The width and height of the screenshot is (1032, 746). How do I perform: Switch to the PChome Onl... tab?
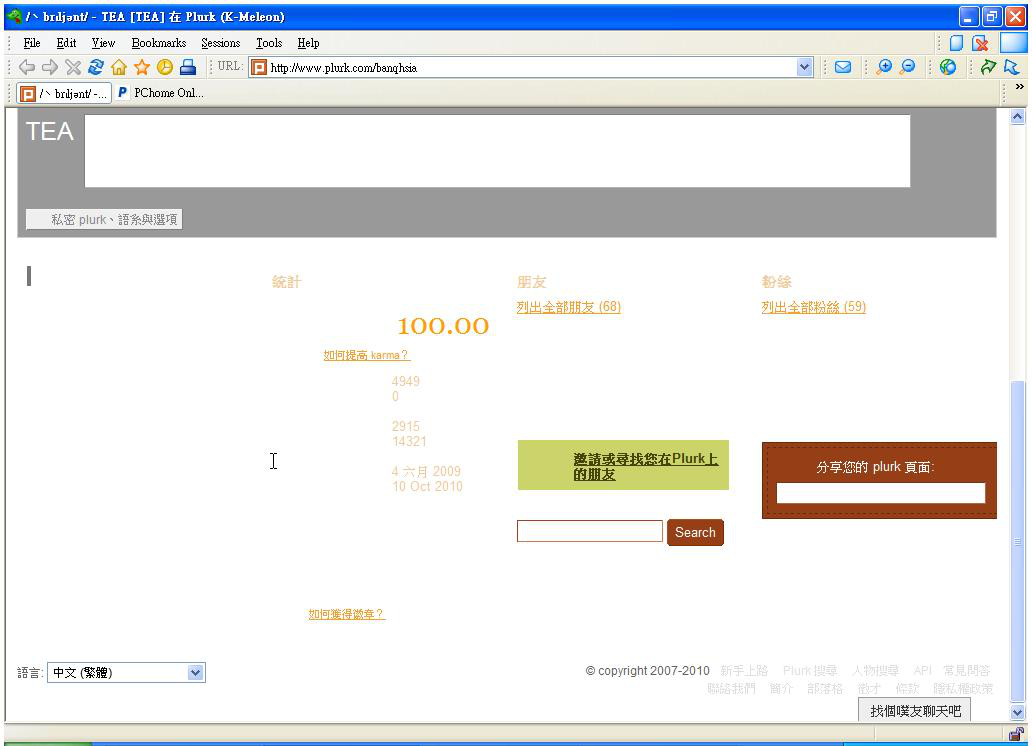(161, 93)
